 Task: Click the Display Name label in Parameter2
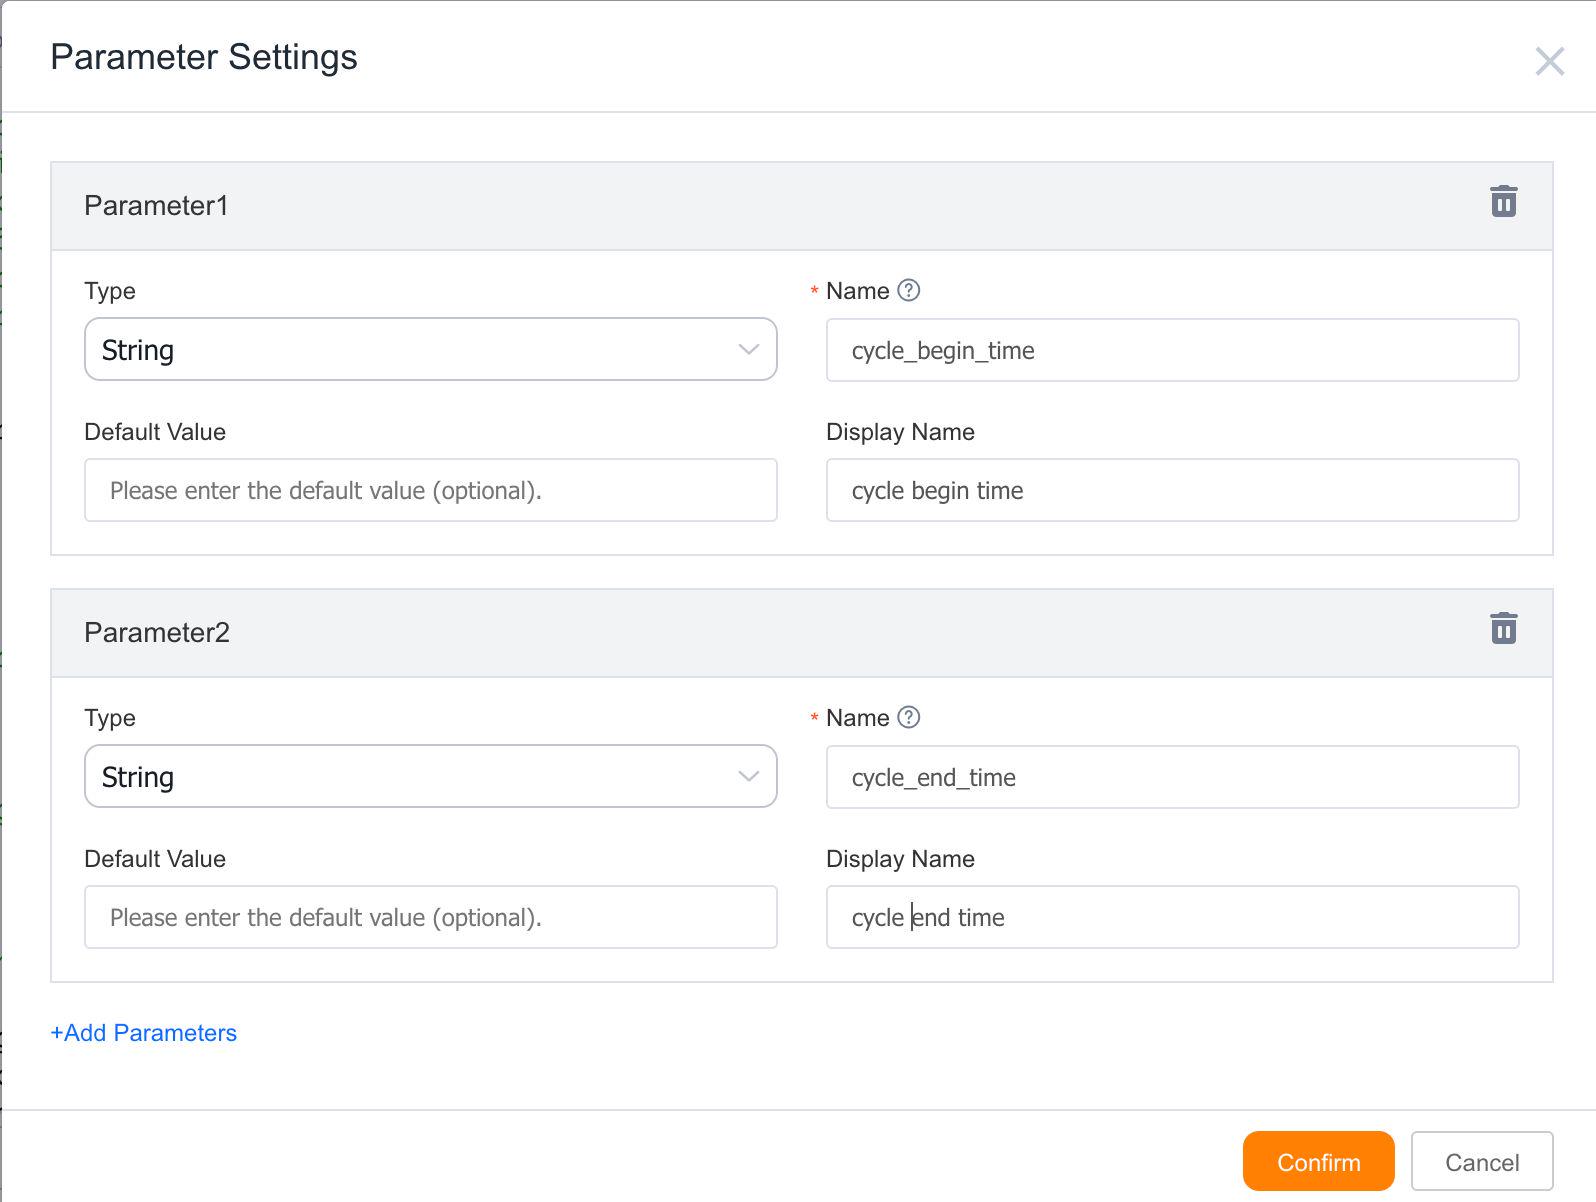point(900,859)
